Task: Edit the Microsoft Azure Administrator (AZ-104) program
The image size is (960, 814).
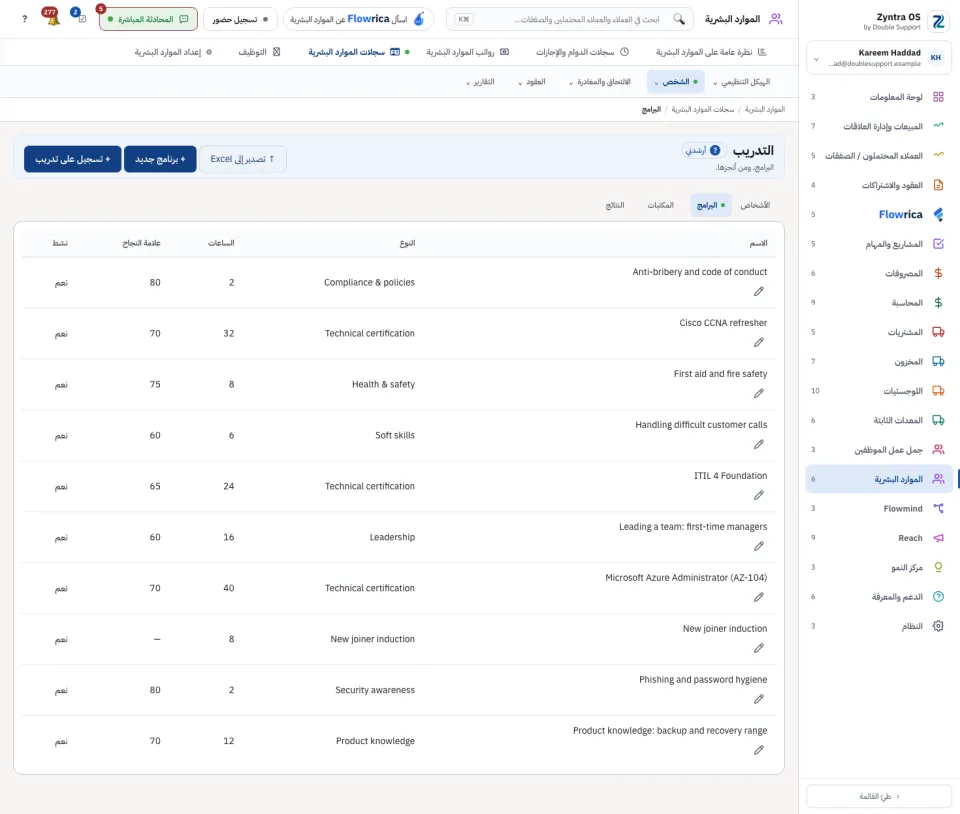Action: (x=759, y=597)
